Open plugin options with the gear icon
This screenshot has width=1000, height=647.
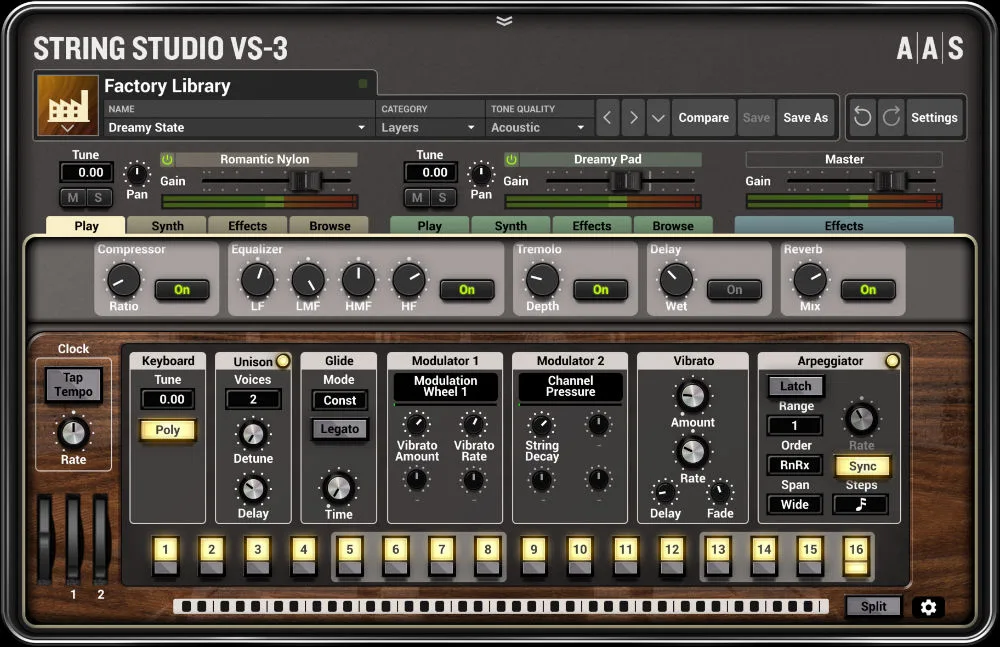[929, 606]
